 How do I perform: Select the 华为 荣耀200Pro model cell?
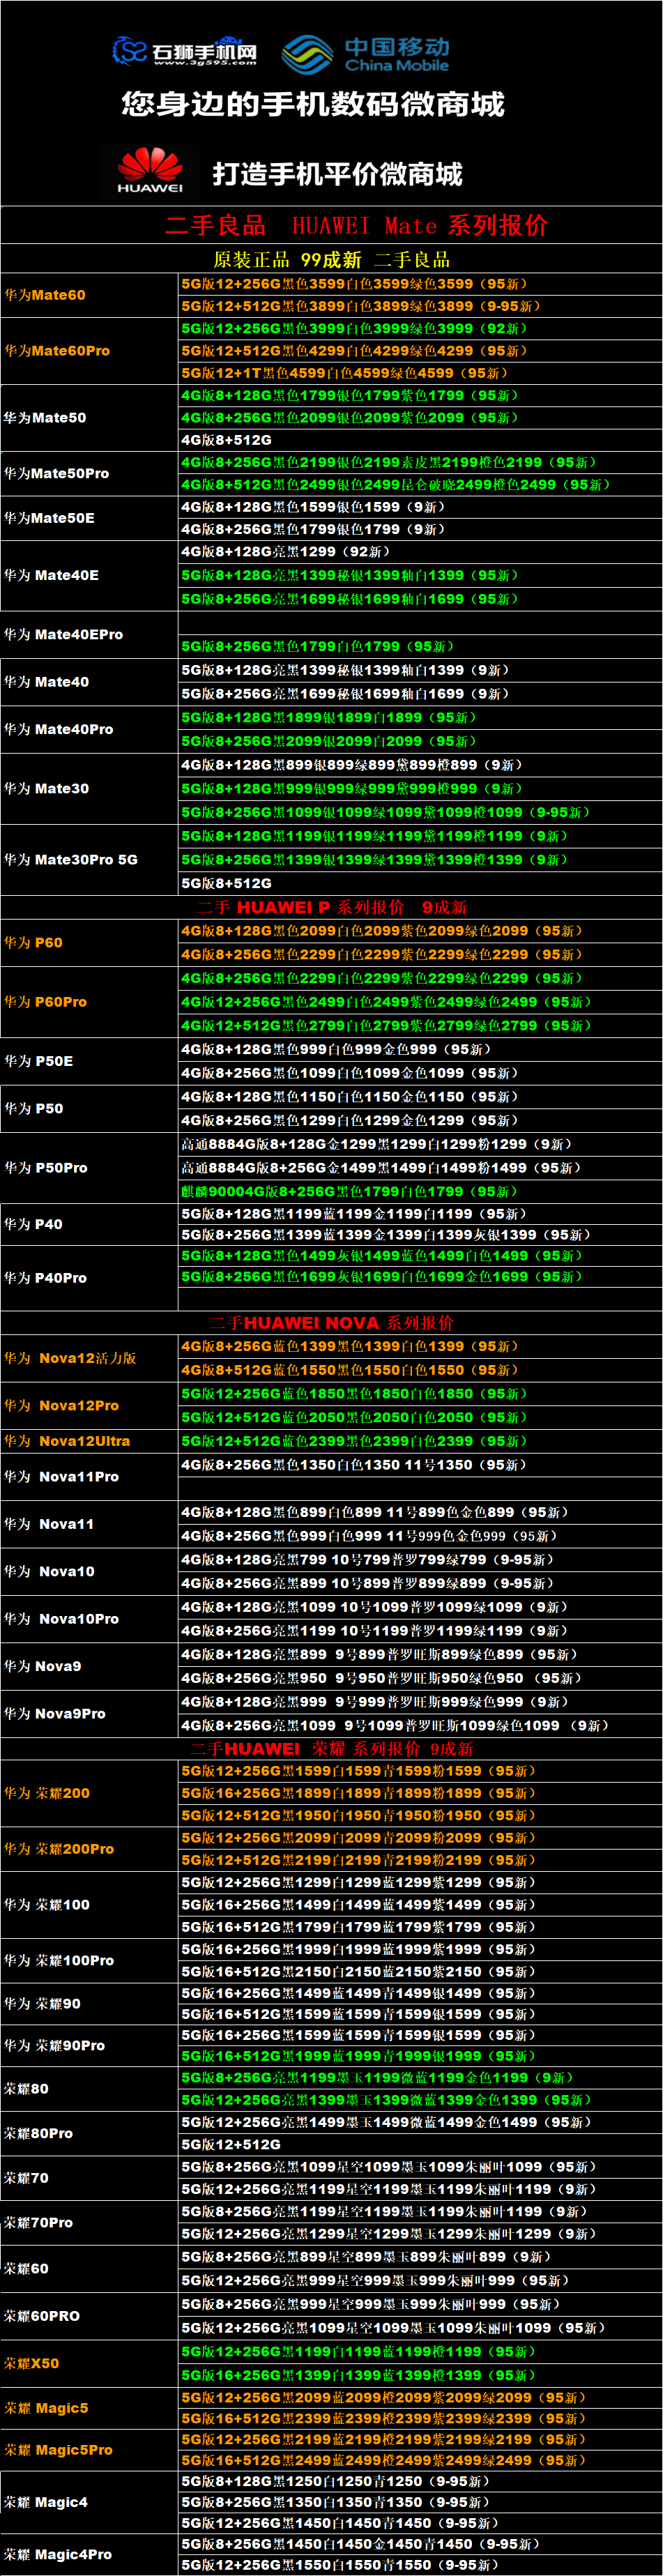pyautogui.click(x=89, y=1849)
